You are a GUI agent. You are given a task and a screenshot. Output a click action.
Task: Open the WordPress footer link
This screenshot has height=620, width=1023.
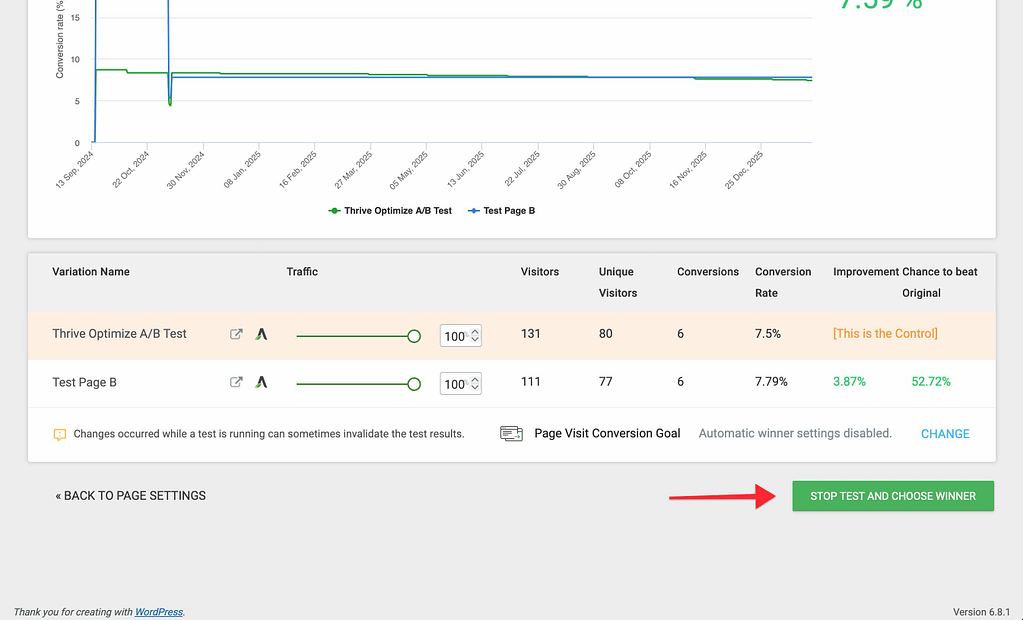pos(159,612)
